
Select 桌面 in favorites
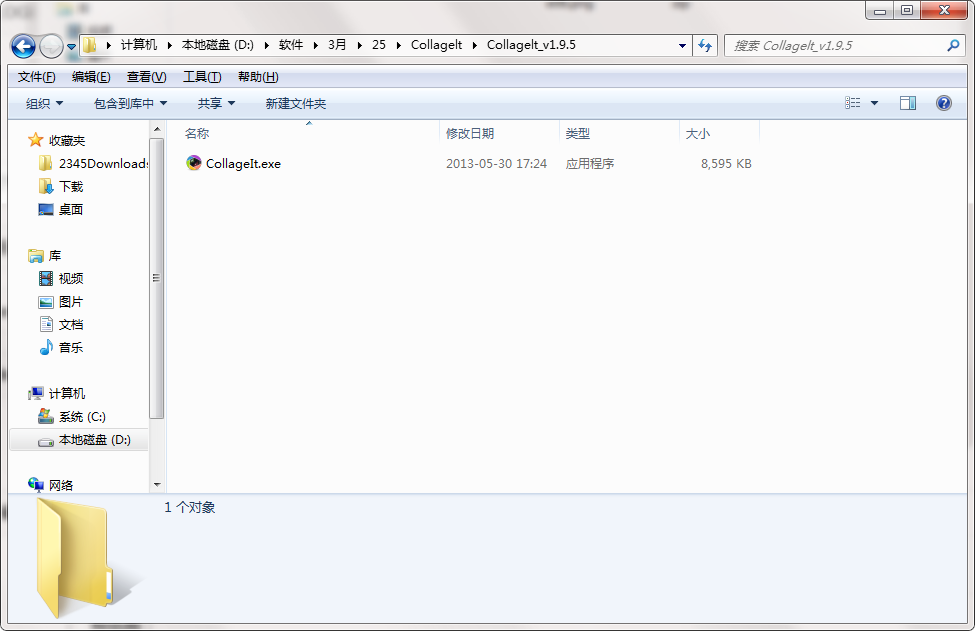(71, 210)
